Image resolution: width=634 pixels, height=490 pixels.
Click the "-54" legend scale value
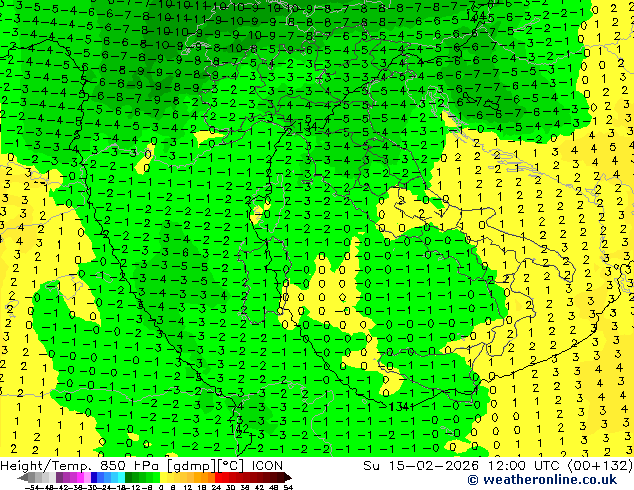click(x=32, y=488)
